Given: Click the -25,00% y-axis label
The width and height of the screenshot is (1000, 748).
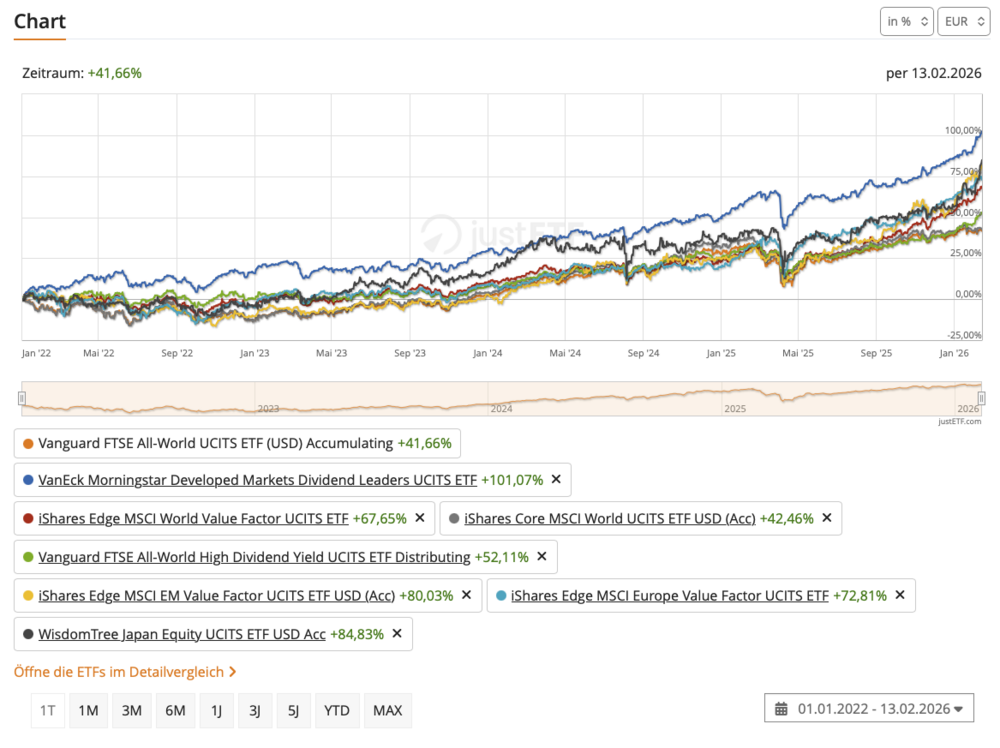Looking at the screenshot, I should [x=964, y=335].
